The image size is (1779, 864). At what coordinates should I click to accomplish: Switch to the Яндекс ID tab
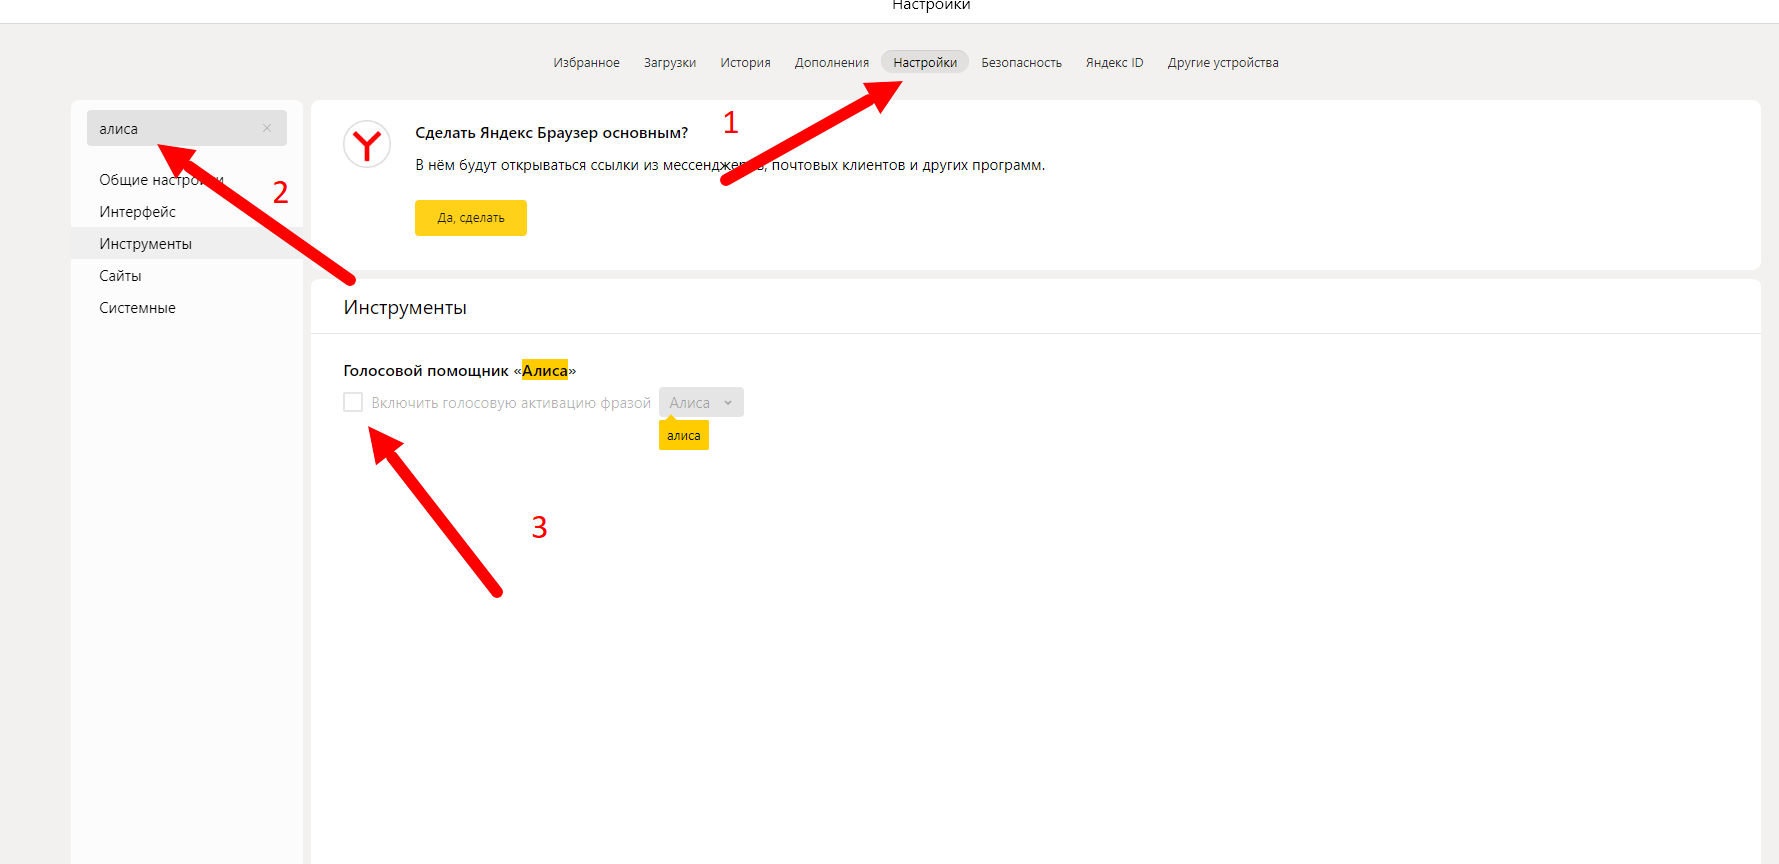[1114, 62]
